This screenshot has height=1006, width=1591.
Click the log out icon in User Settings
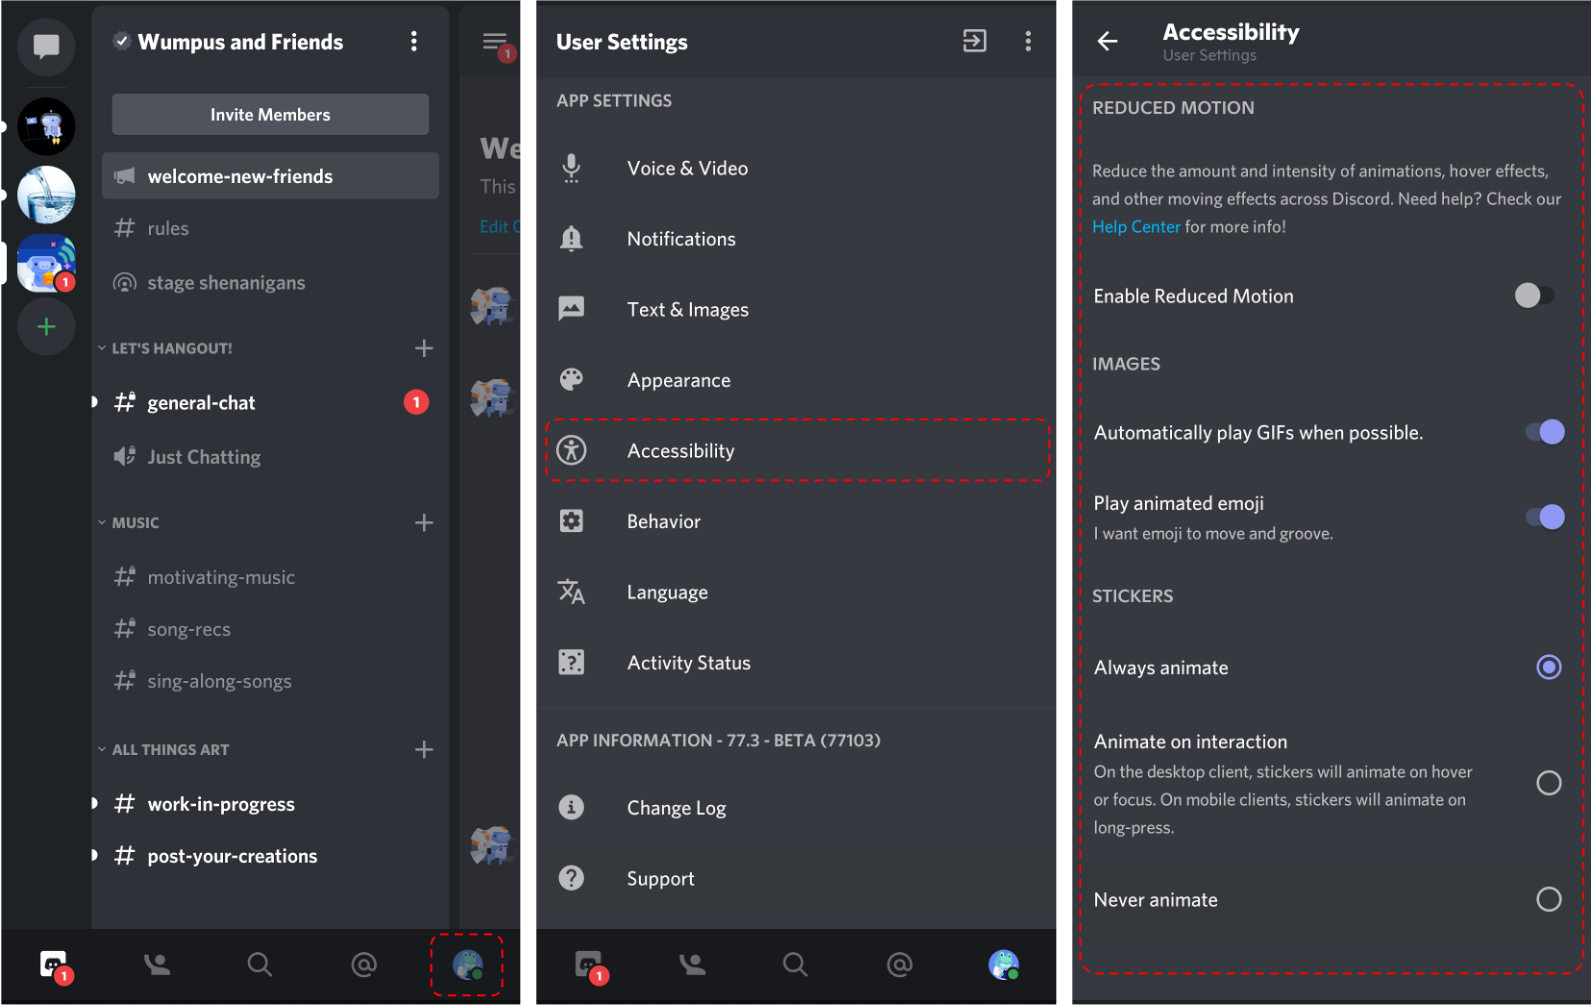click(974, 41)
